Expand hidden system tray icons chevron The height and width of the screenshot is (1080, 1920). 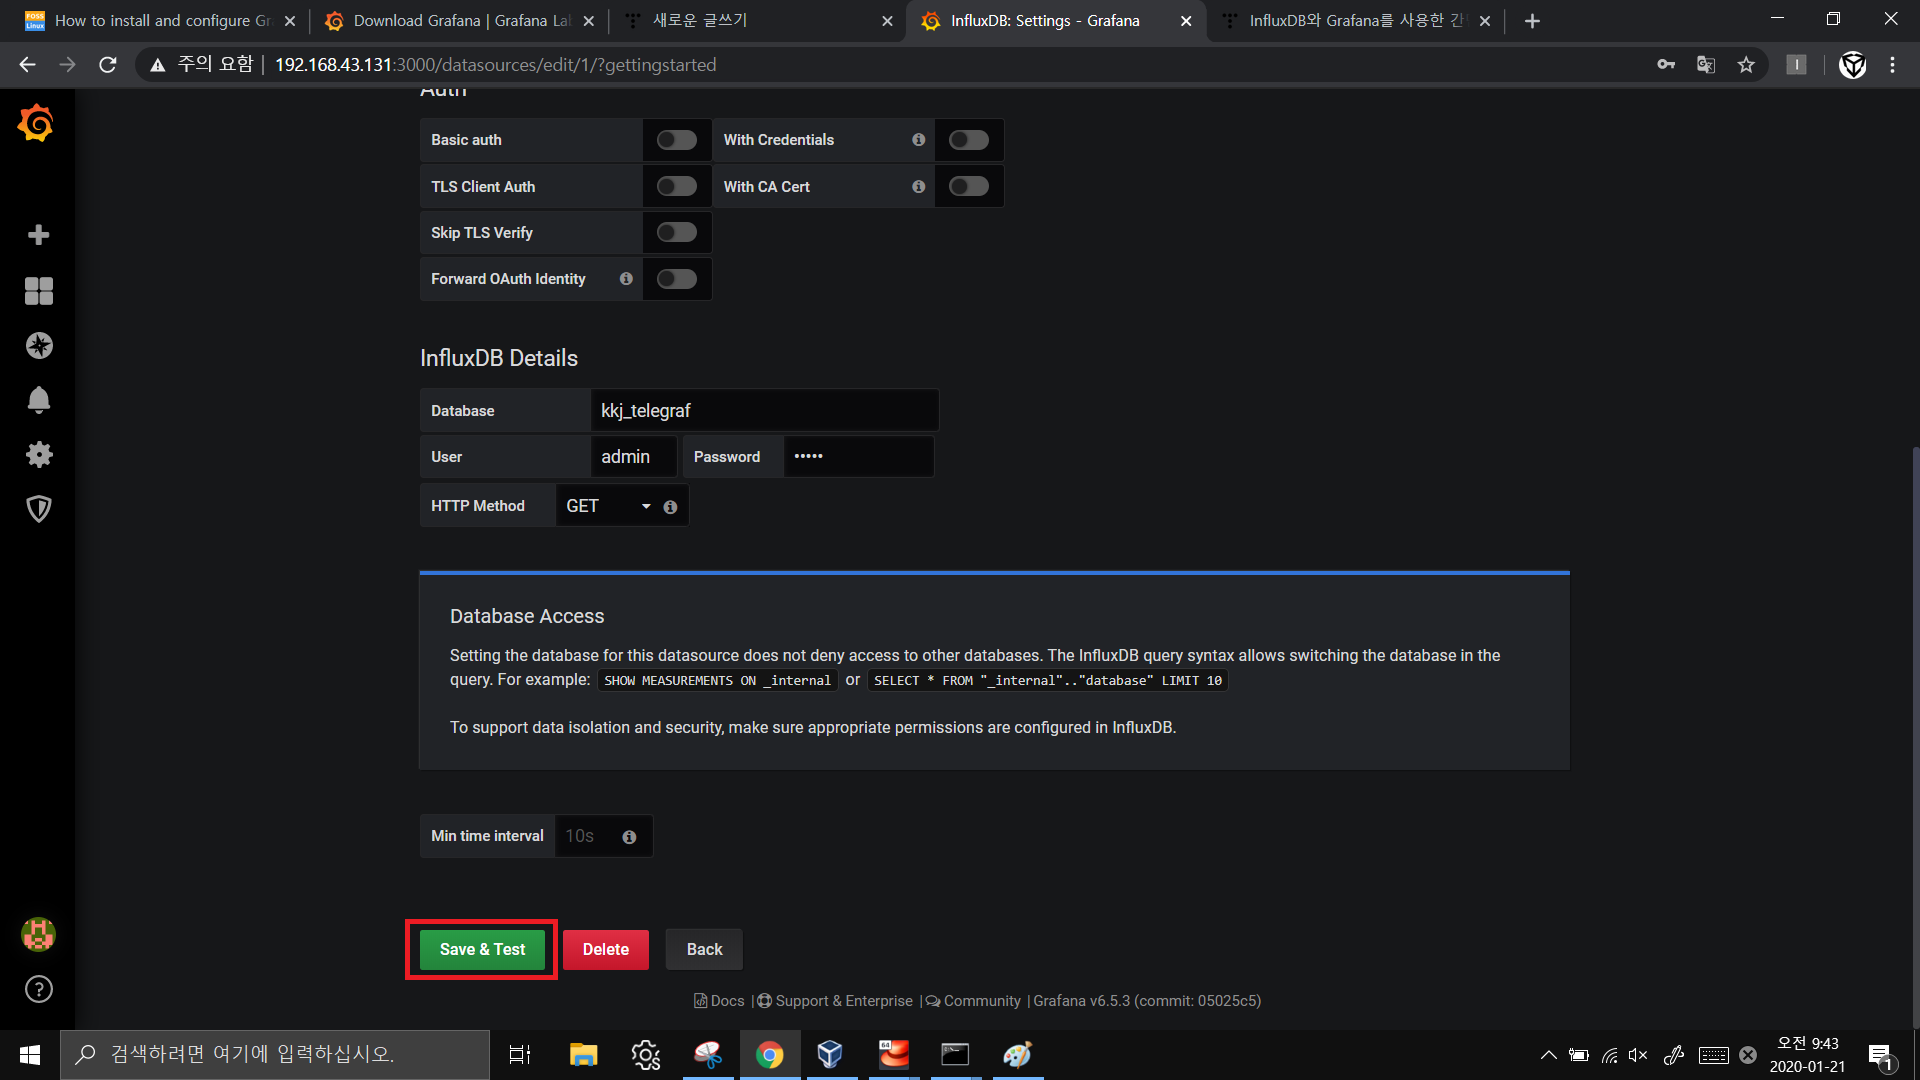(1548, 1055)
